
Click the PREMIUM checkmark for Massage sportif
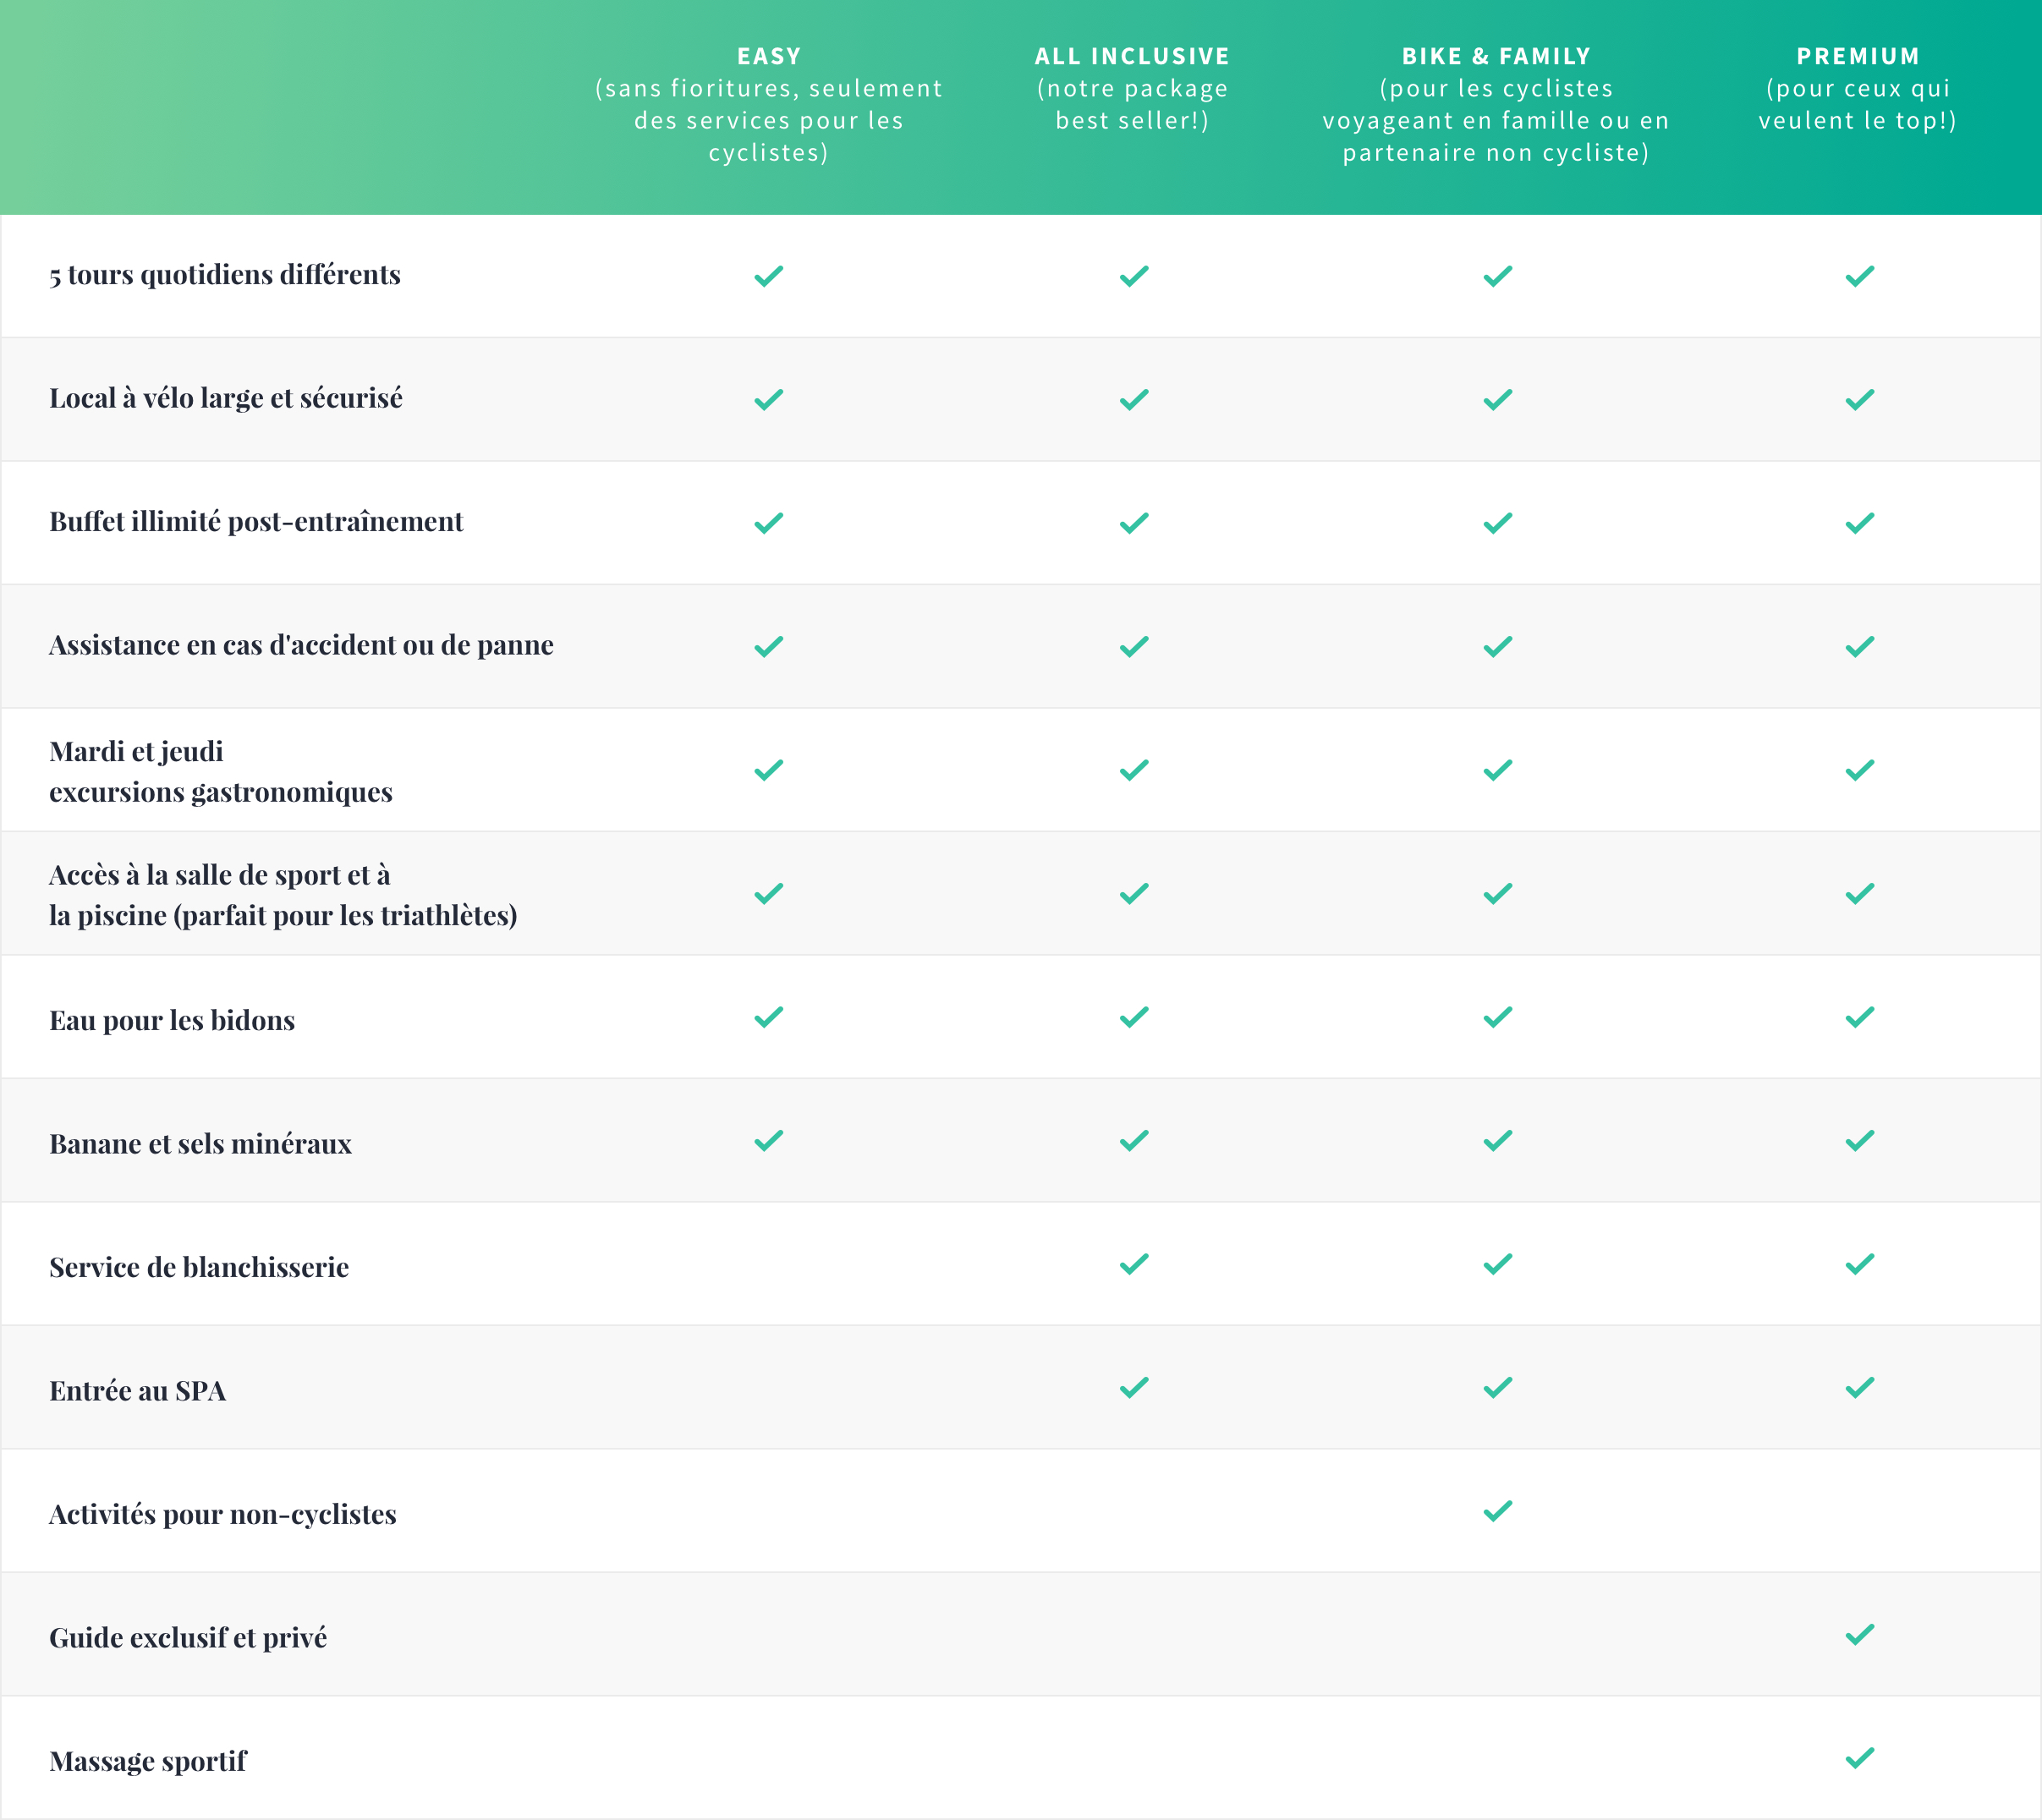click(1859, 1758)
